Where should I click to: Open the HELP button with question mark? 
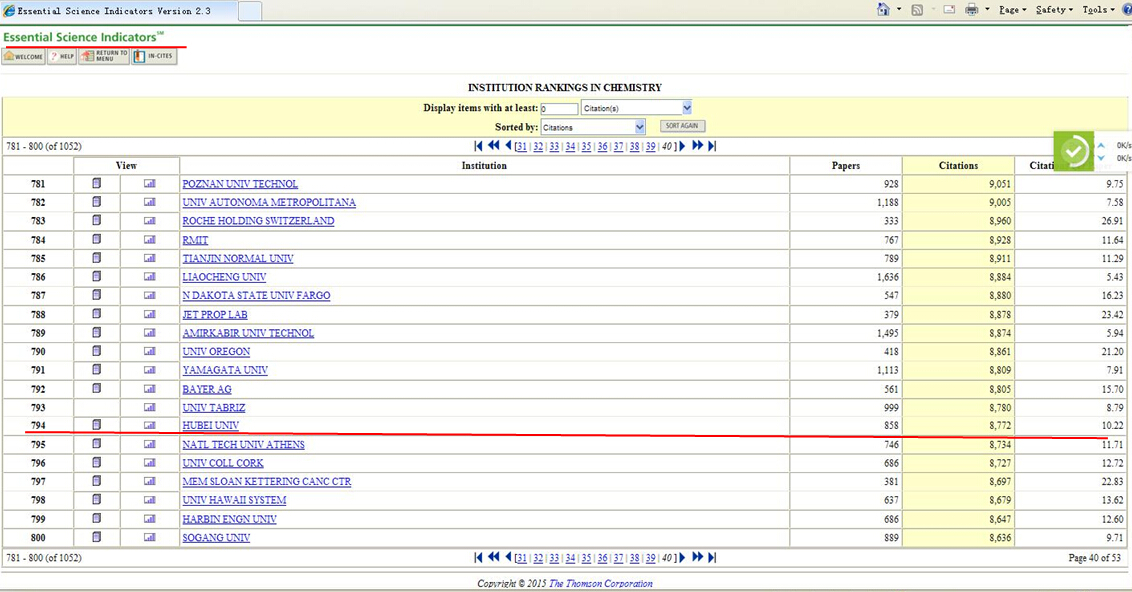[62, 56]
